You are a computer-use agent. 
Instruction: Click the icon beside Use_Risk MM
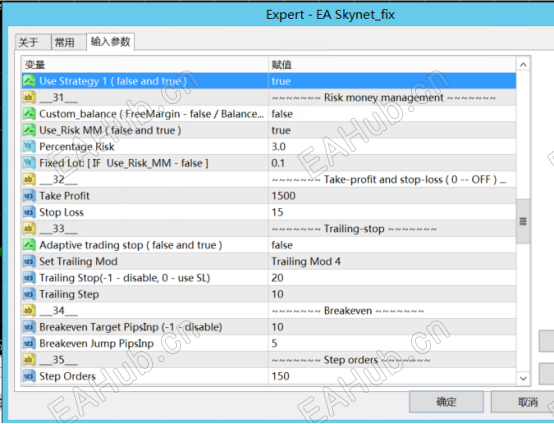29,130
